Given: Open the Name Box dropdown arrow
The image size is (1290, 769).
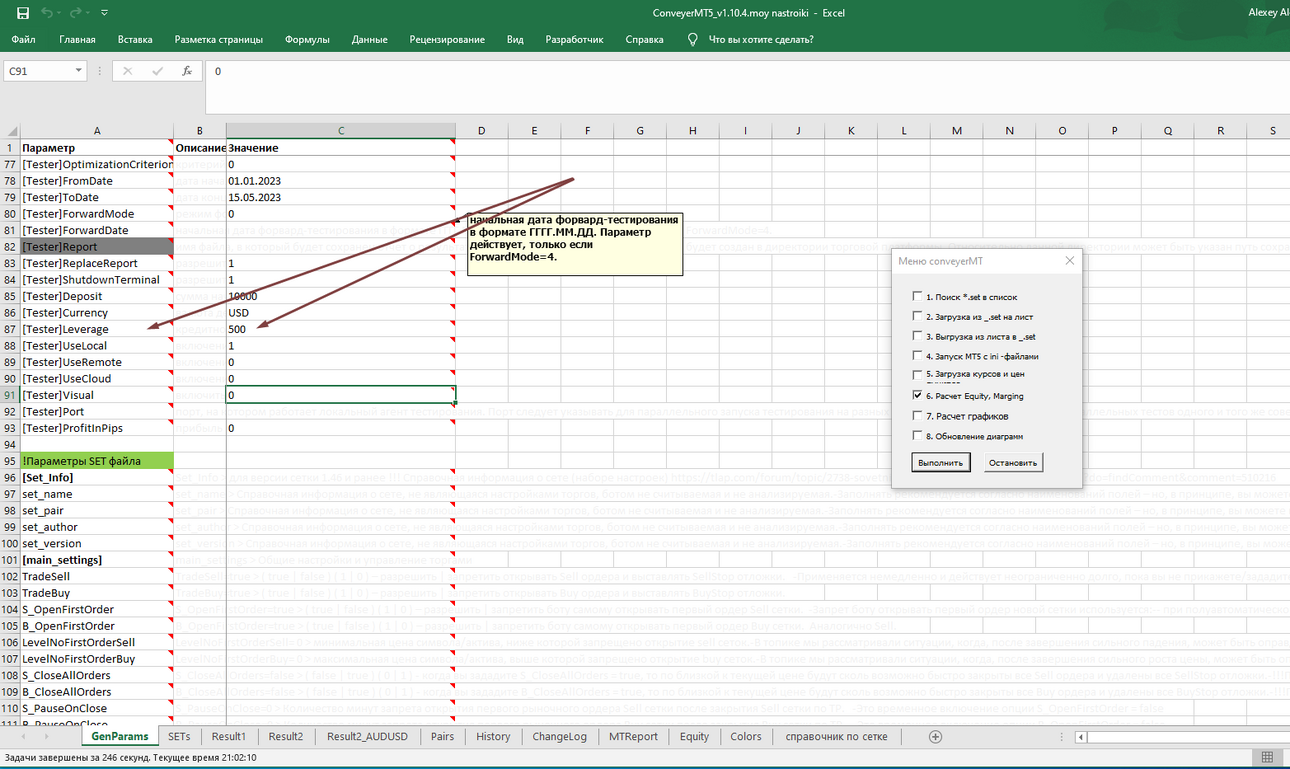Looking at the screenshot, I should (79, 71).
